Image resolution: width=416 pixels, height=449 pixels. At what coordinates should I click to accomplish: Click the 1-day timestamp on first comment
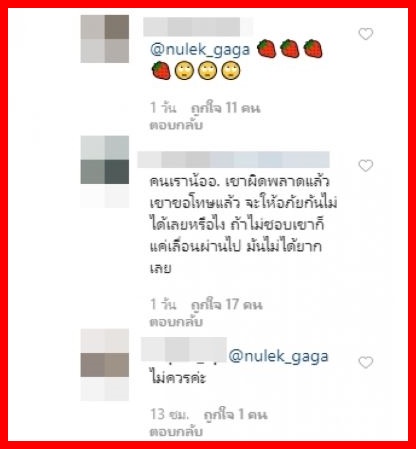(x=163, y=108)
